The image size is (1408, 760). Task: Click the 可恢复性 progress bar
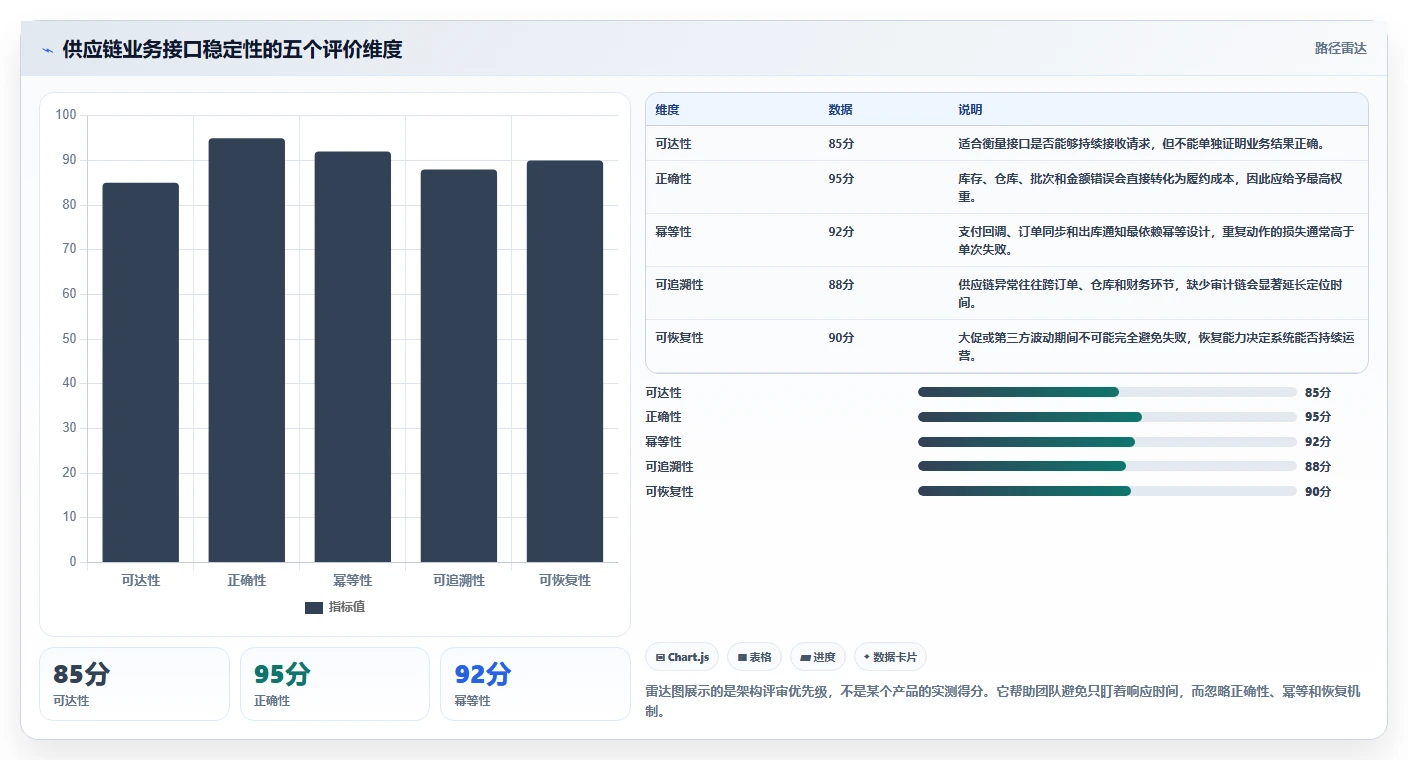click(1107, 491)
